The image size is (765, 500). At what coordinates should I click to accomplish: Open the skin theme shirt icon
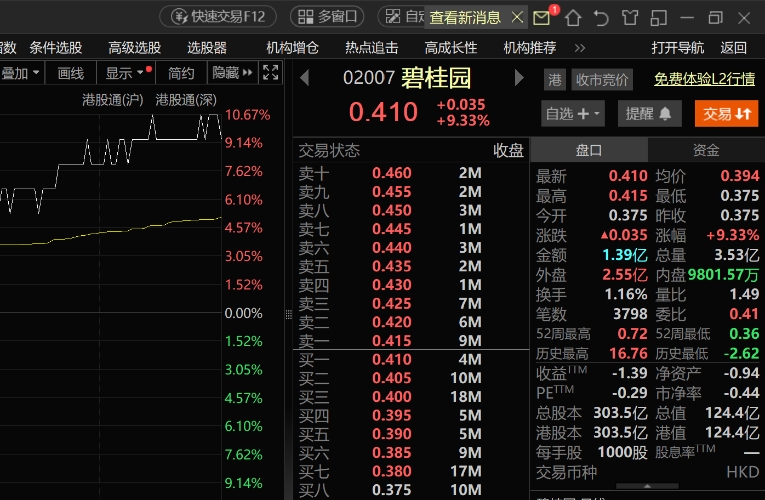pos(630,18)
